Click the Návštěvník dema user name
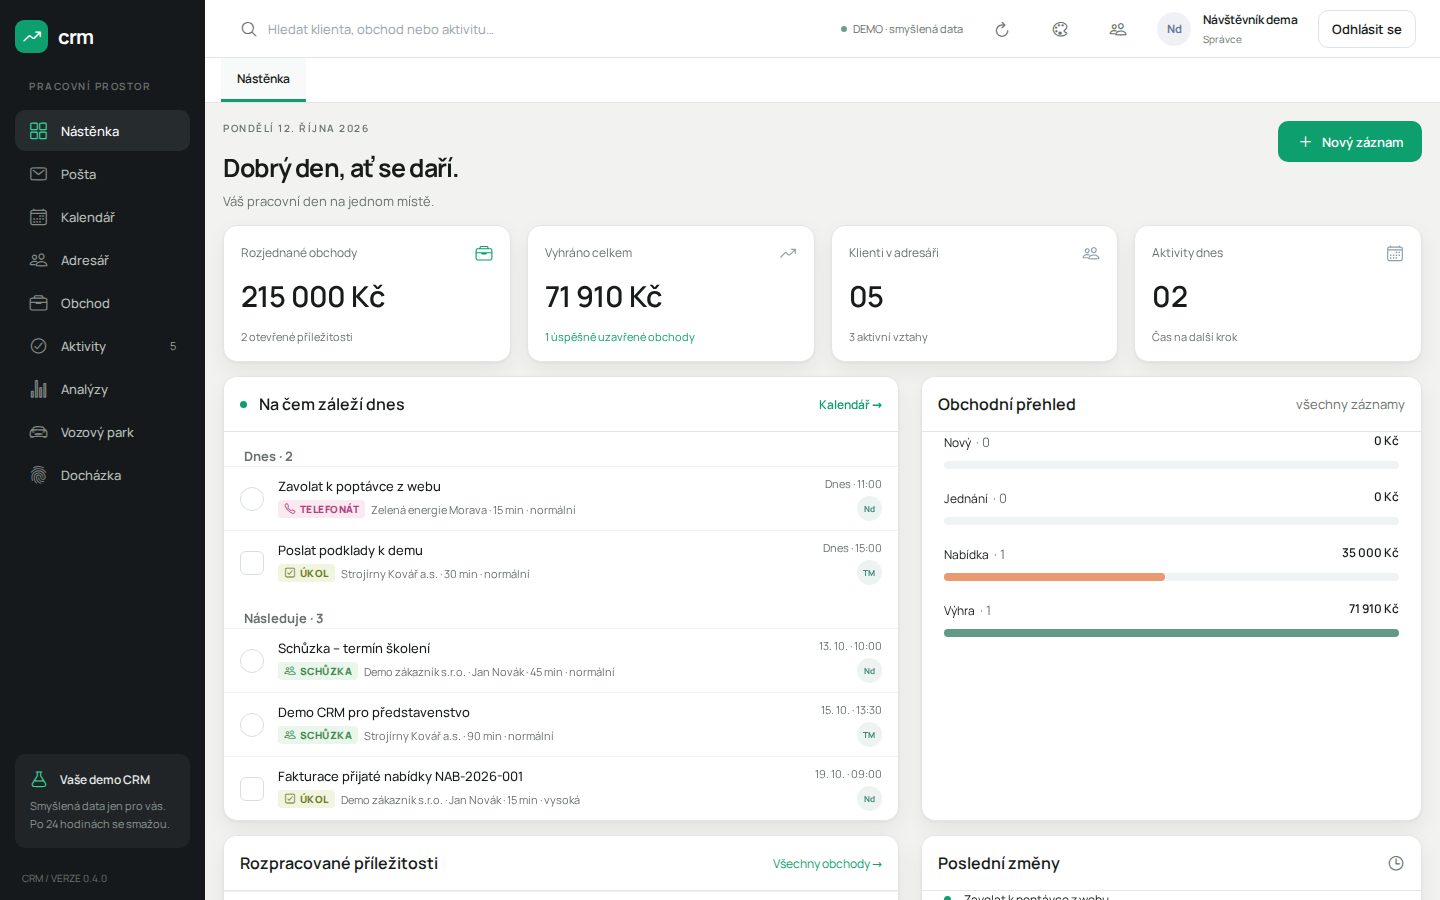This screenshot has height=900, width=1440. pyautogui.click(x=1250, y=20)
